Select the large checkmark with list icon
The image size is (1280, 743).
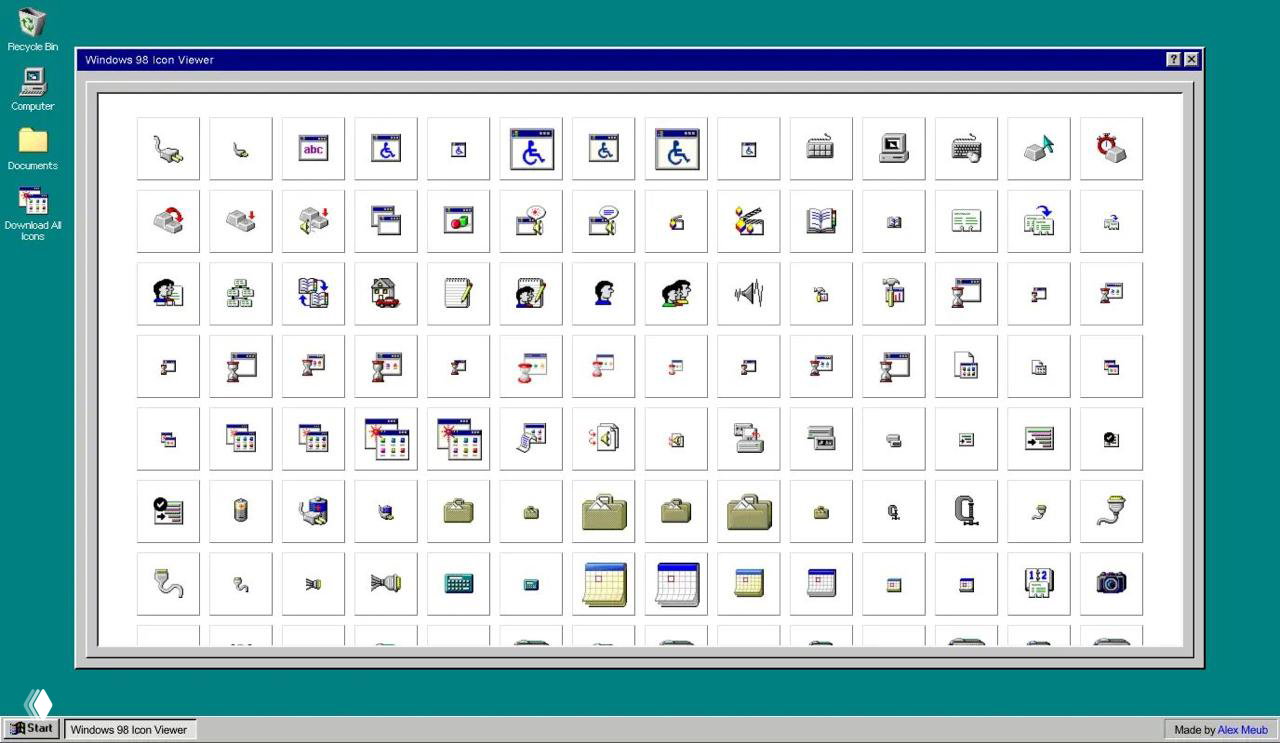168,511
